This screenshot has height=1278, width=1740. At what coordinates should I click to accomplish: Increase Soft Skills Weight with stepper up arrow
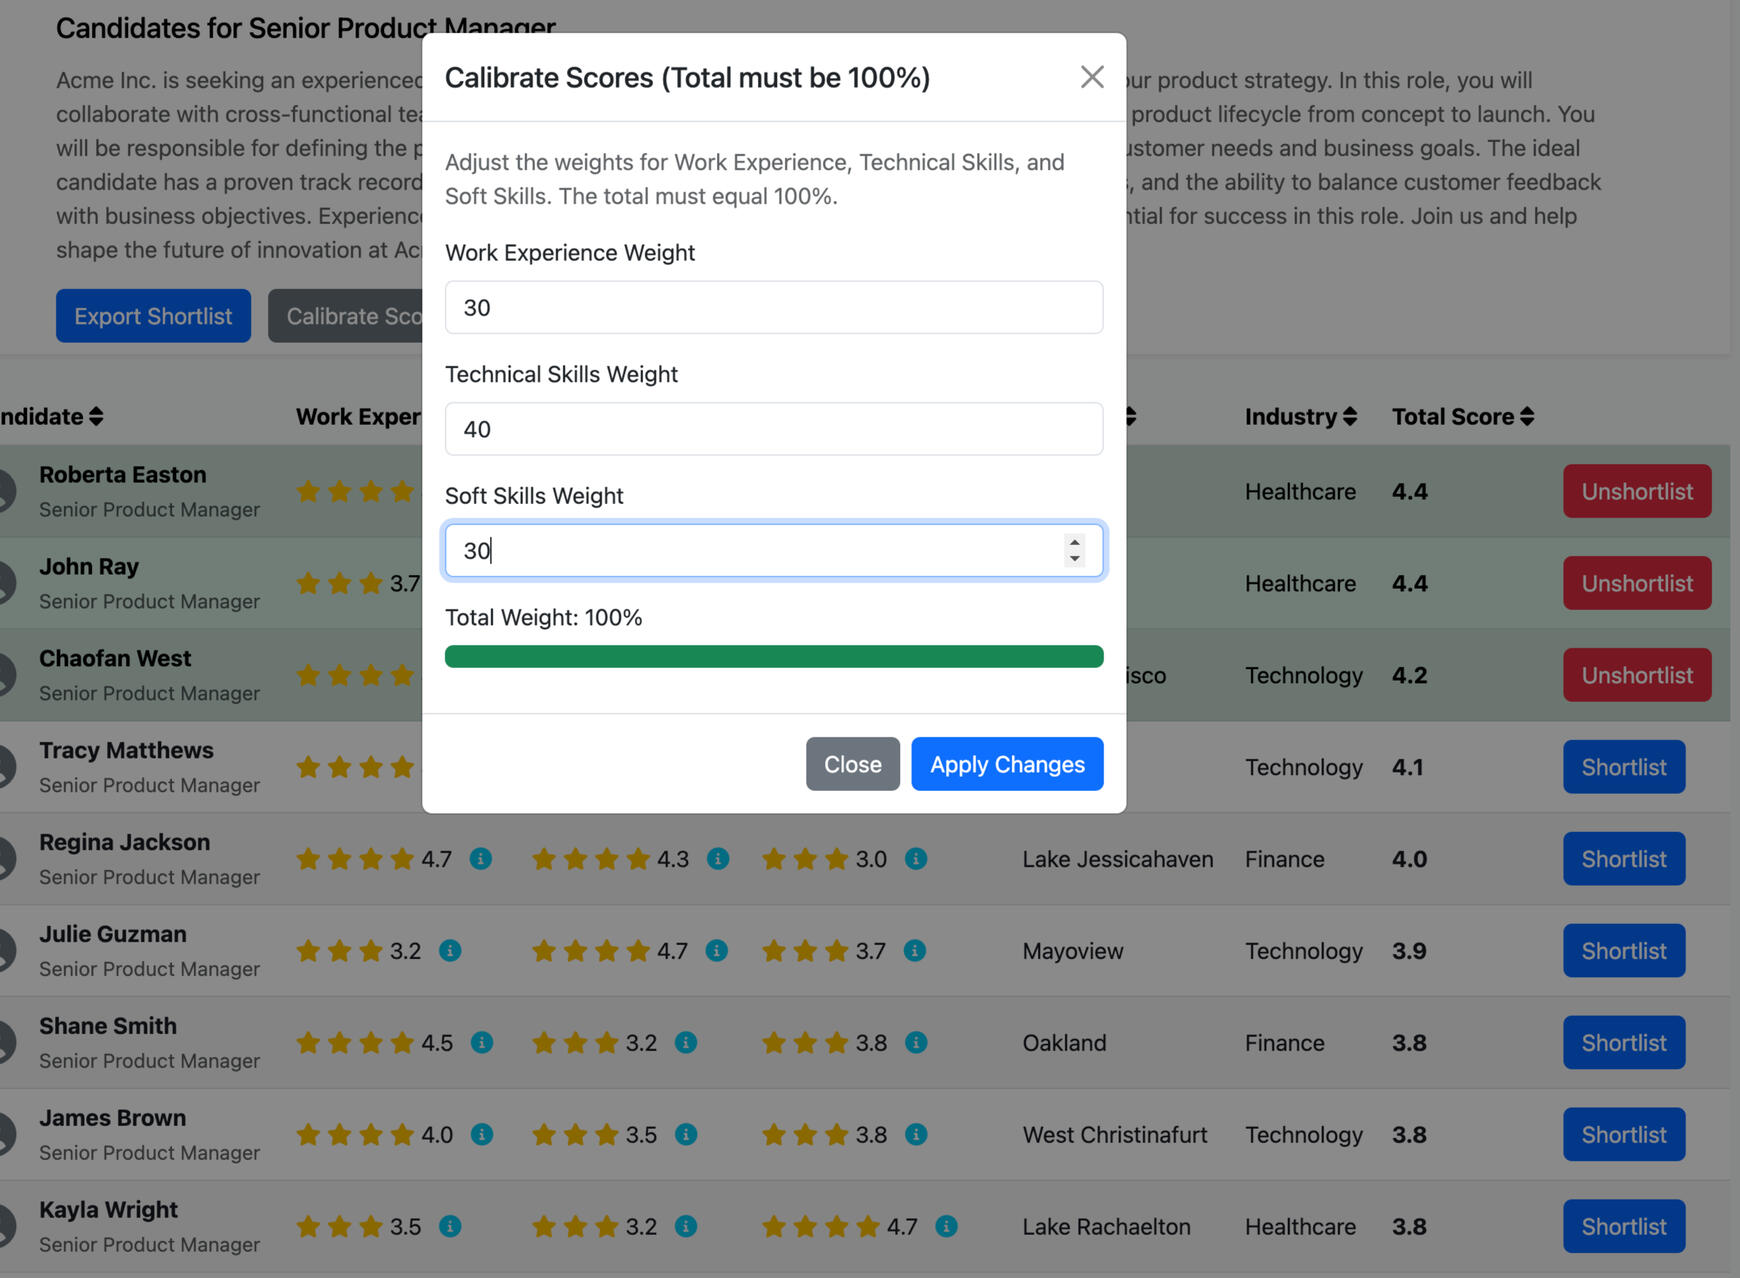pyautogui.click(x=1075, y=542)
